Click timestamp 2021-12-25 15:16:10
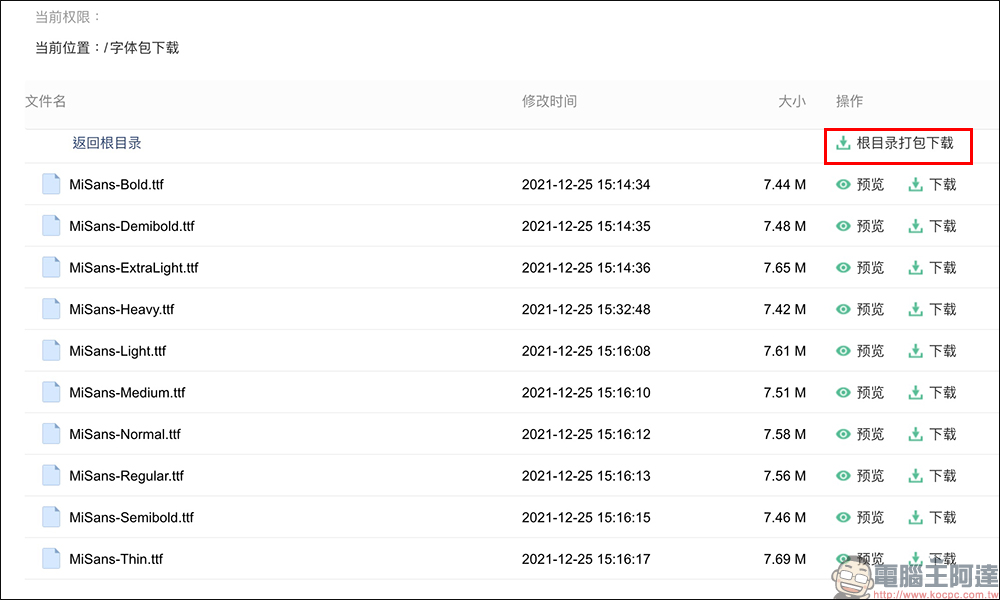This screenshot has height=600, width=1000. click(586, 393)
